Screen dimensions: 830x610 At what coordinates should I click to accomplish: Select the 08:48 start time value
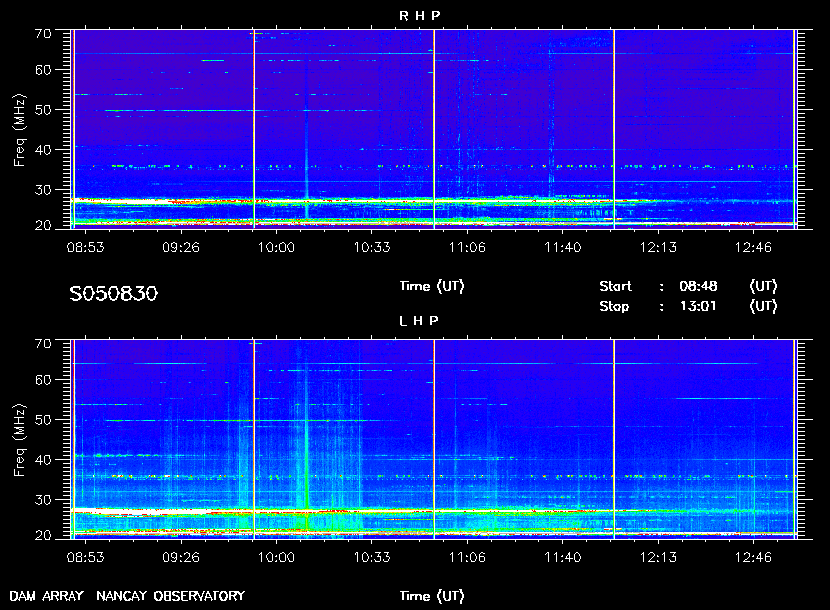click(x=698, y=286)
